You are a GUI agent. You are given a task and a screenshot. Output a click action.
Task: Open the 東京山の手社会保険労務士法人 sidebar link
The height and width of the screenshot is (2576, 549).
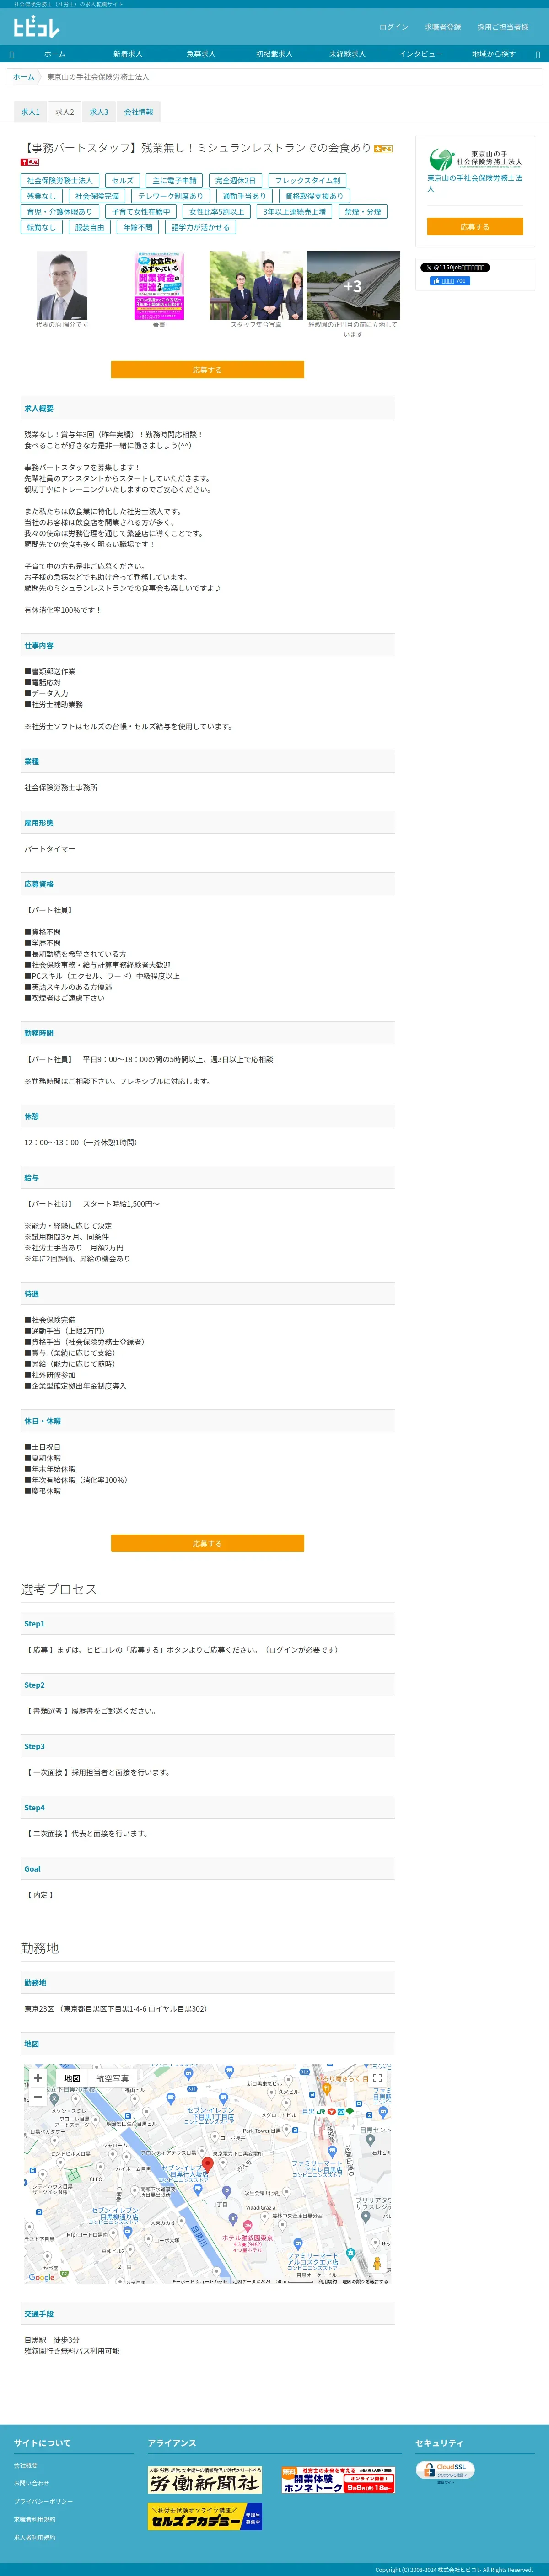click(475, 183)
